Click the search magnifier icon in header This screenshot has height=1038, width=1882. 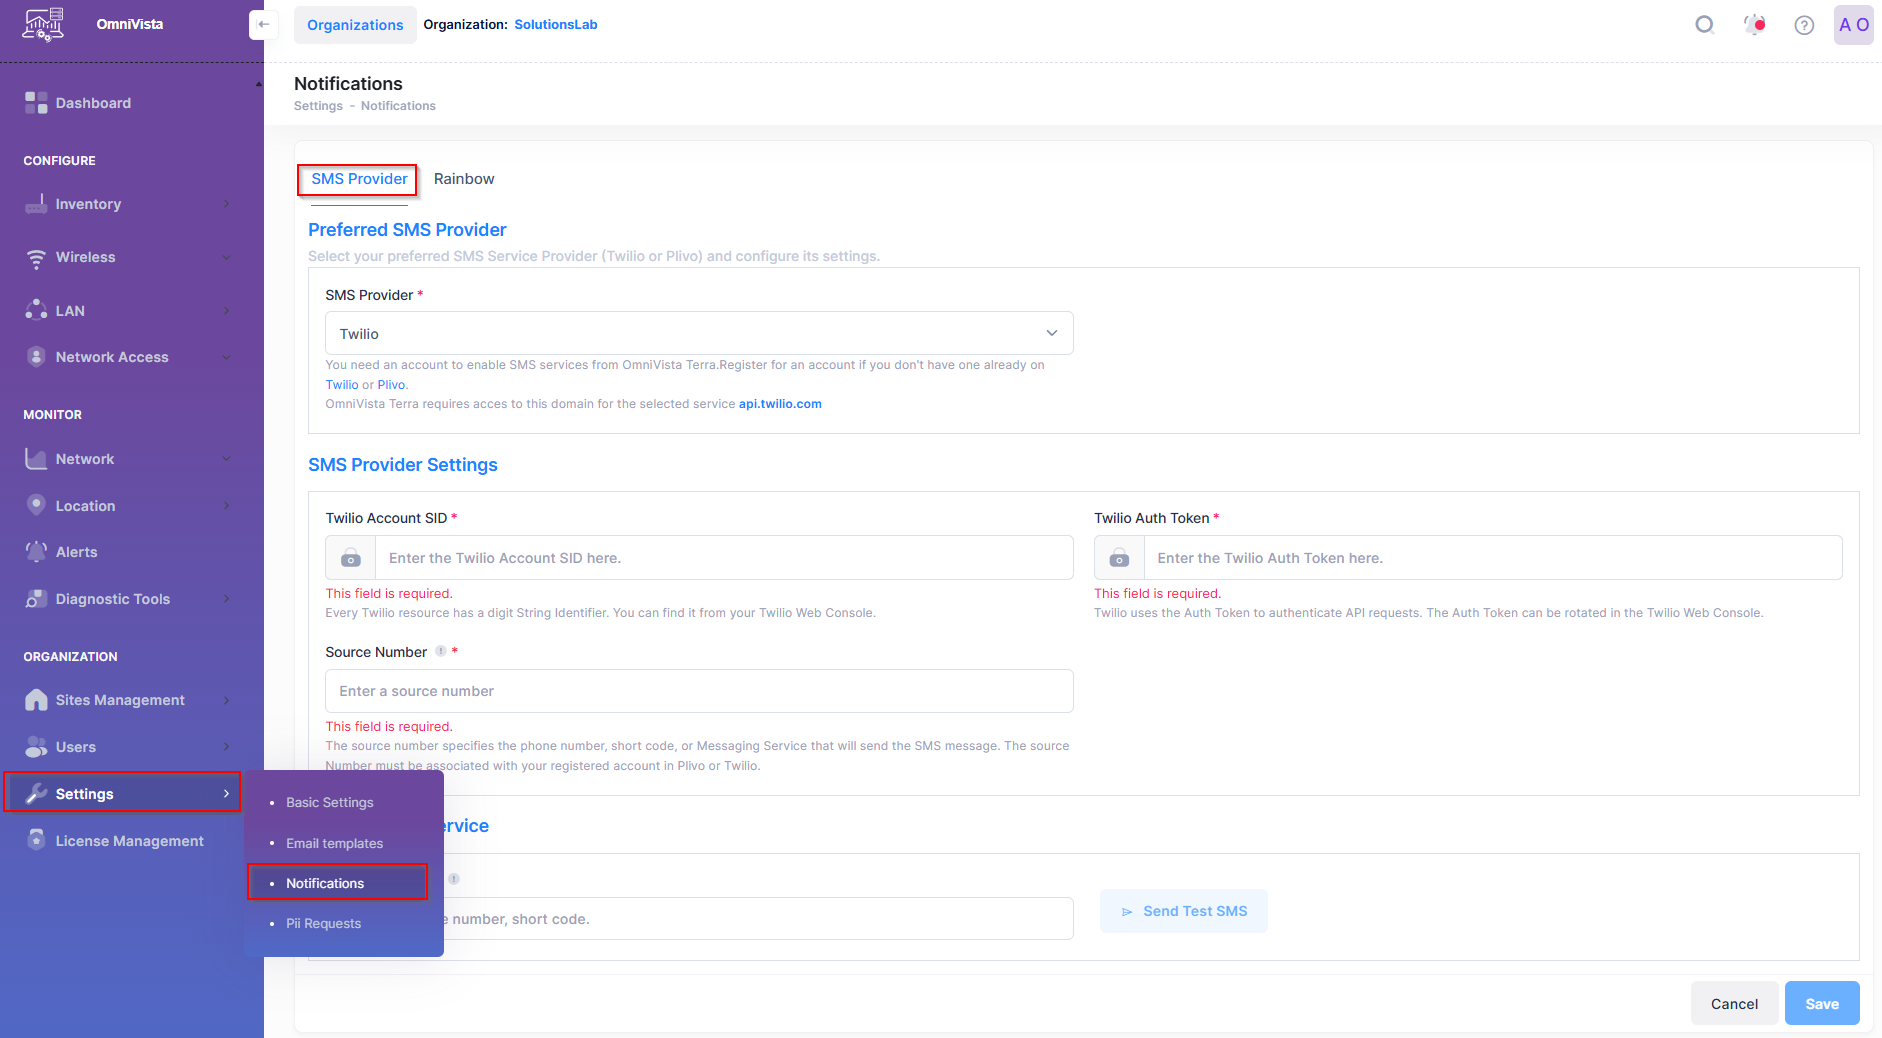pyautogui.click(x=1705, y=25)
